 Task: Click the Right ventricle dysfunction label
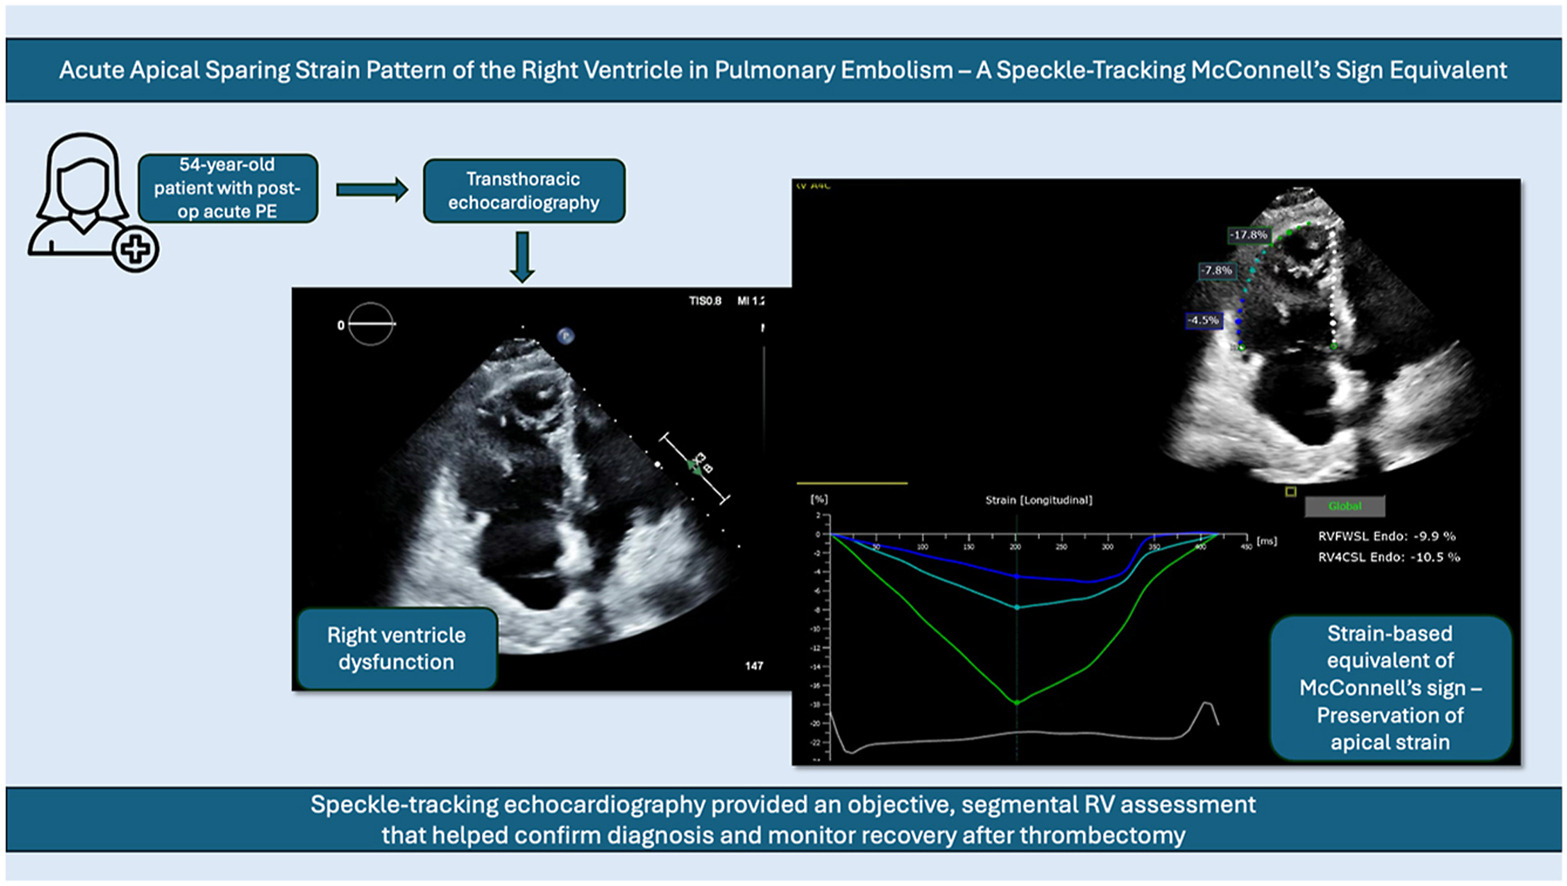click(396, 648)
